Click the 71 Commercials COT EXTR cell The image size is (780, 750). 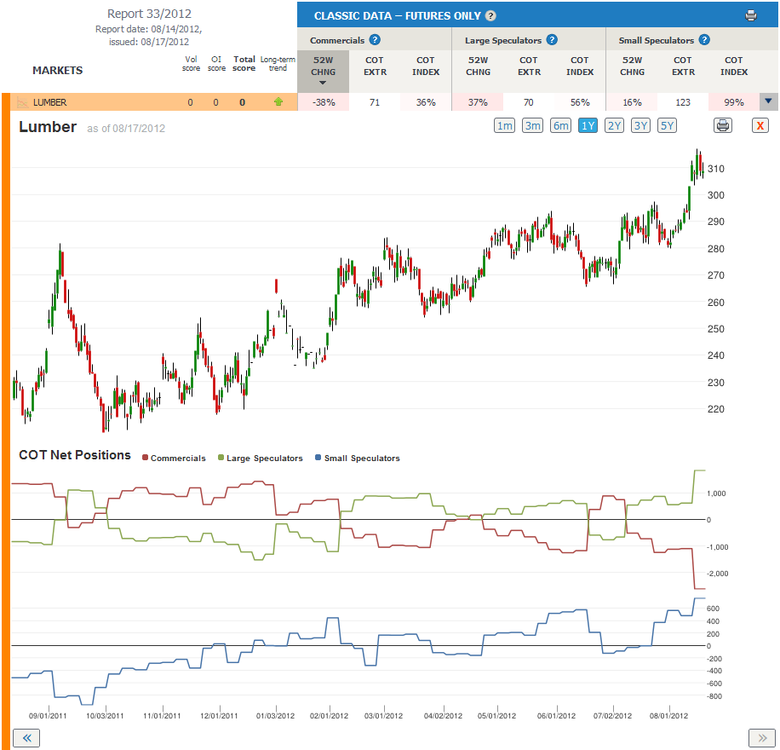click(375, 102)
